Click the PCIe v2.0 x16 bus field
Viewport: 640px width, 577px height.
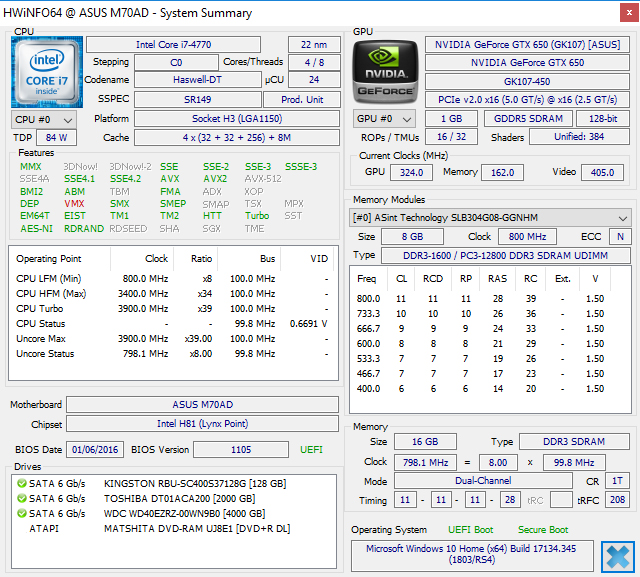(527, 100)
